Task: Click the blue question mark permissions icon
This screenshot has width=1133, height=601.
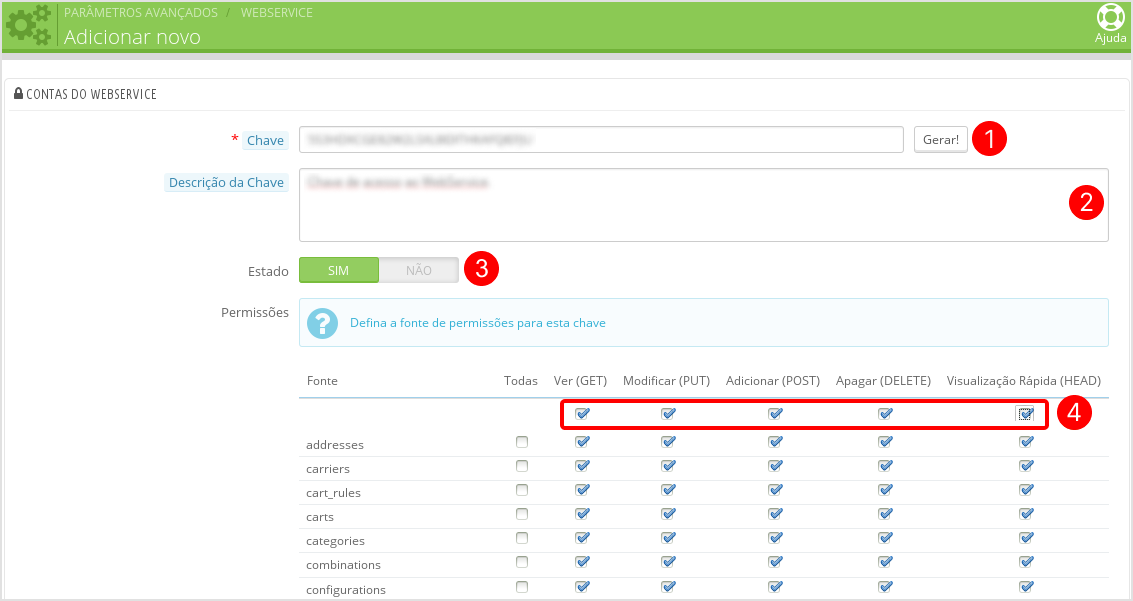Action: pos(322,323)
